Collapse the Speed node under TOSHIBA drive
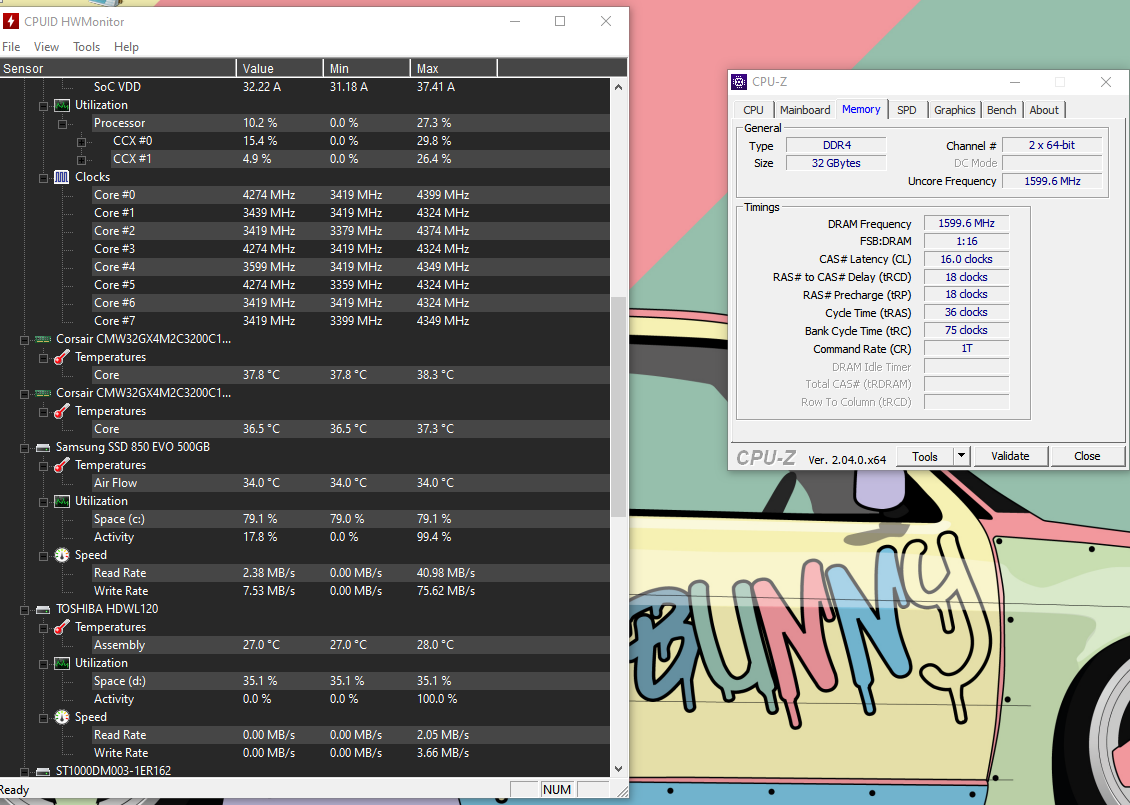The width and height of the screenshot is (1130, 805). 43,719
